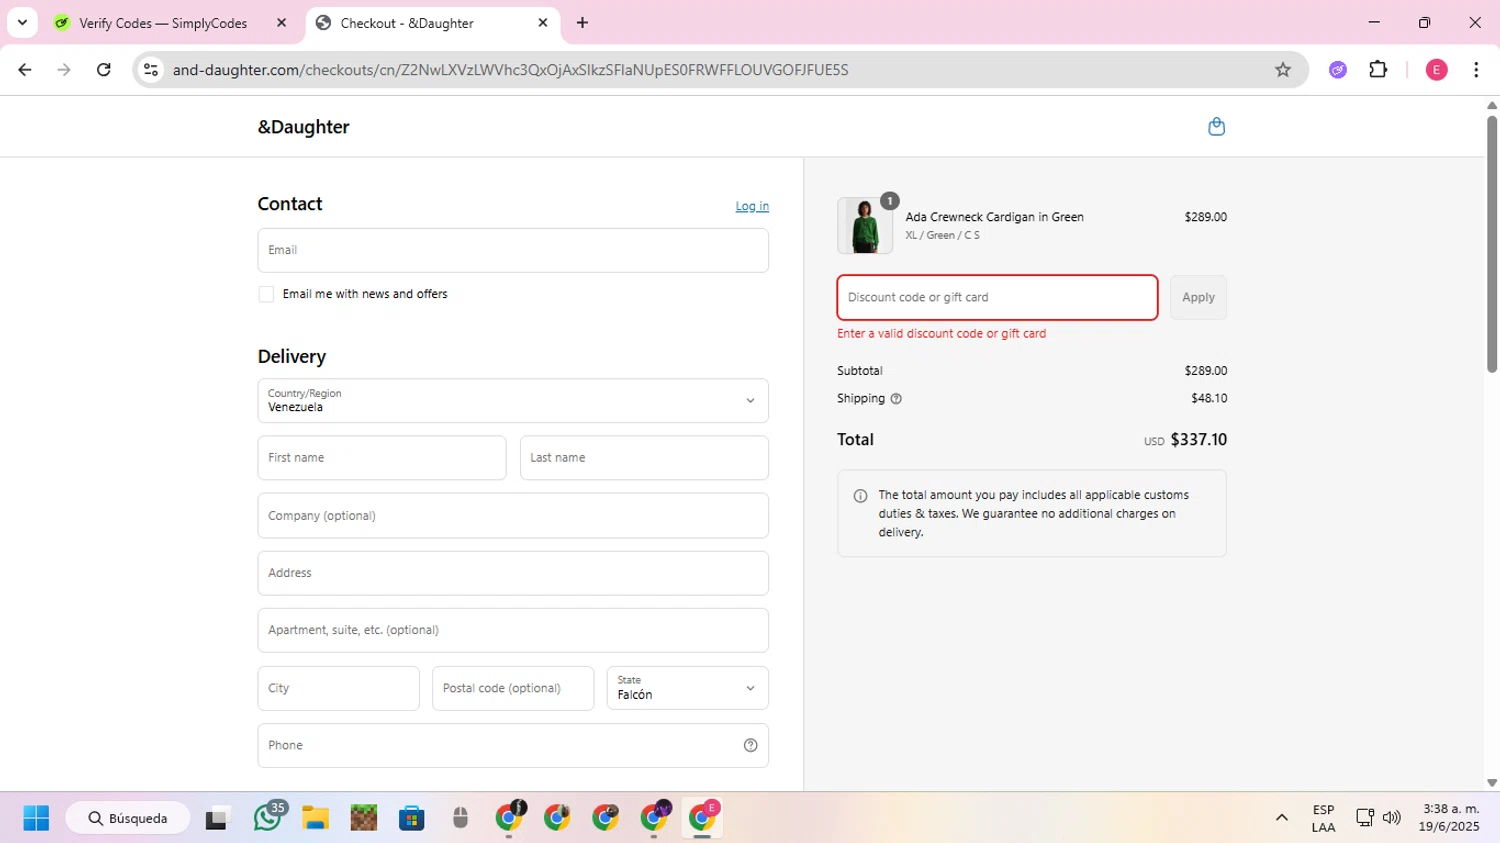Open Windows Start menu
Viewport: 1500px width, 843px height.
(x=36, y=818)
